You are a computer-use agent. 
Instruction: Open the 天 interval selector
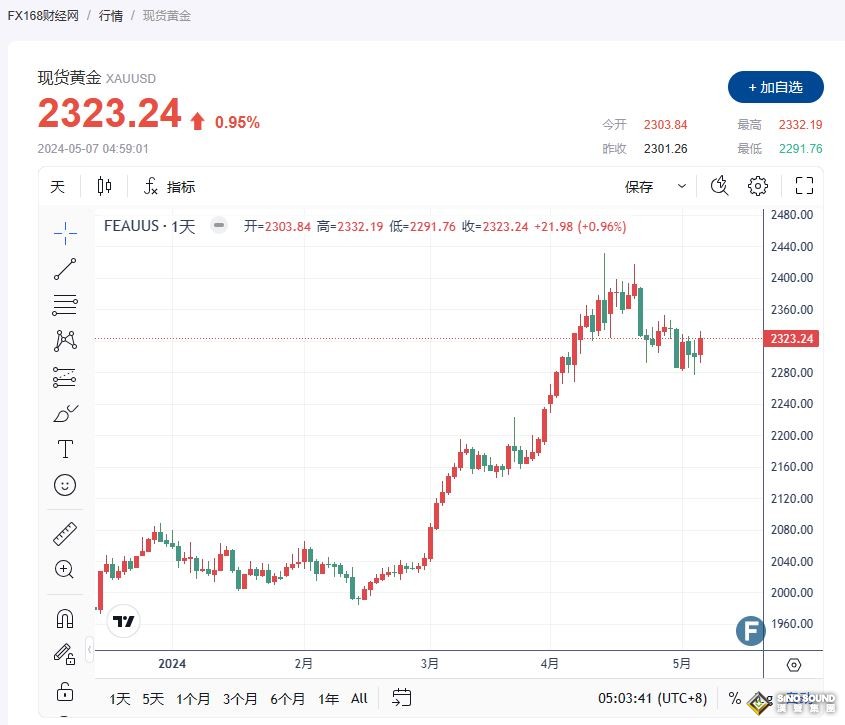[57, 186]
